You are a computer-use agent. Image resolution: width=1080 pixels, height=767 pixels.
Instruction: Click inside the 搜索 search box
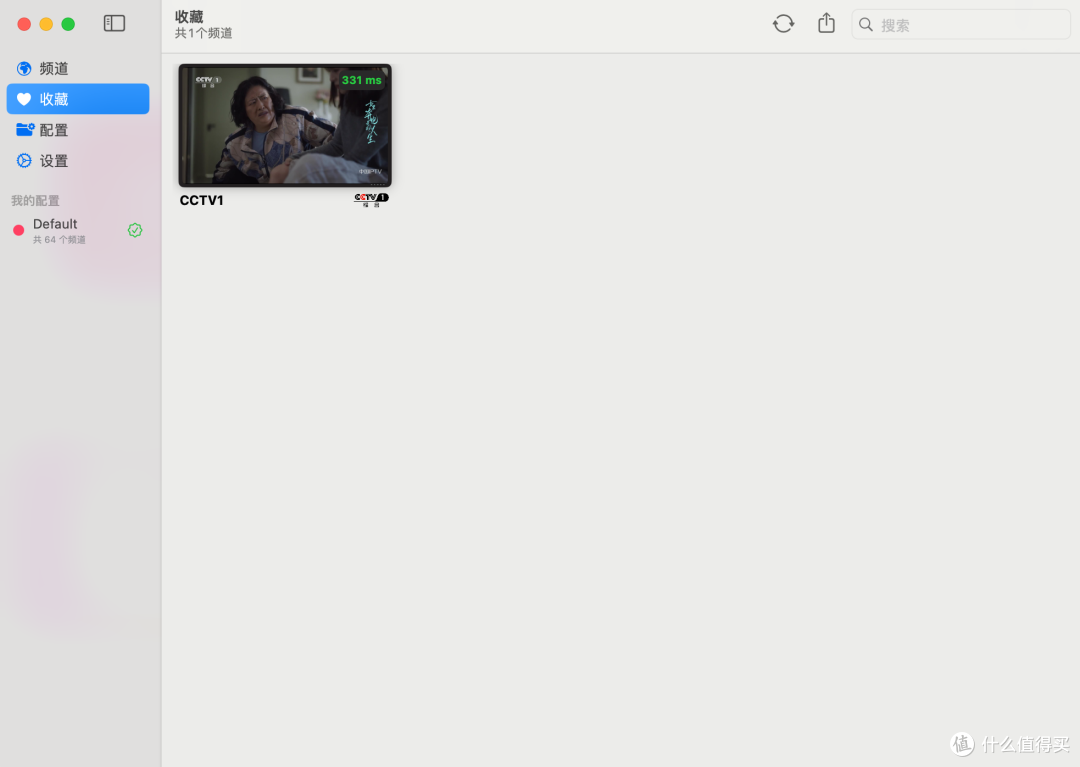[960, 24]
